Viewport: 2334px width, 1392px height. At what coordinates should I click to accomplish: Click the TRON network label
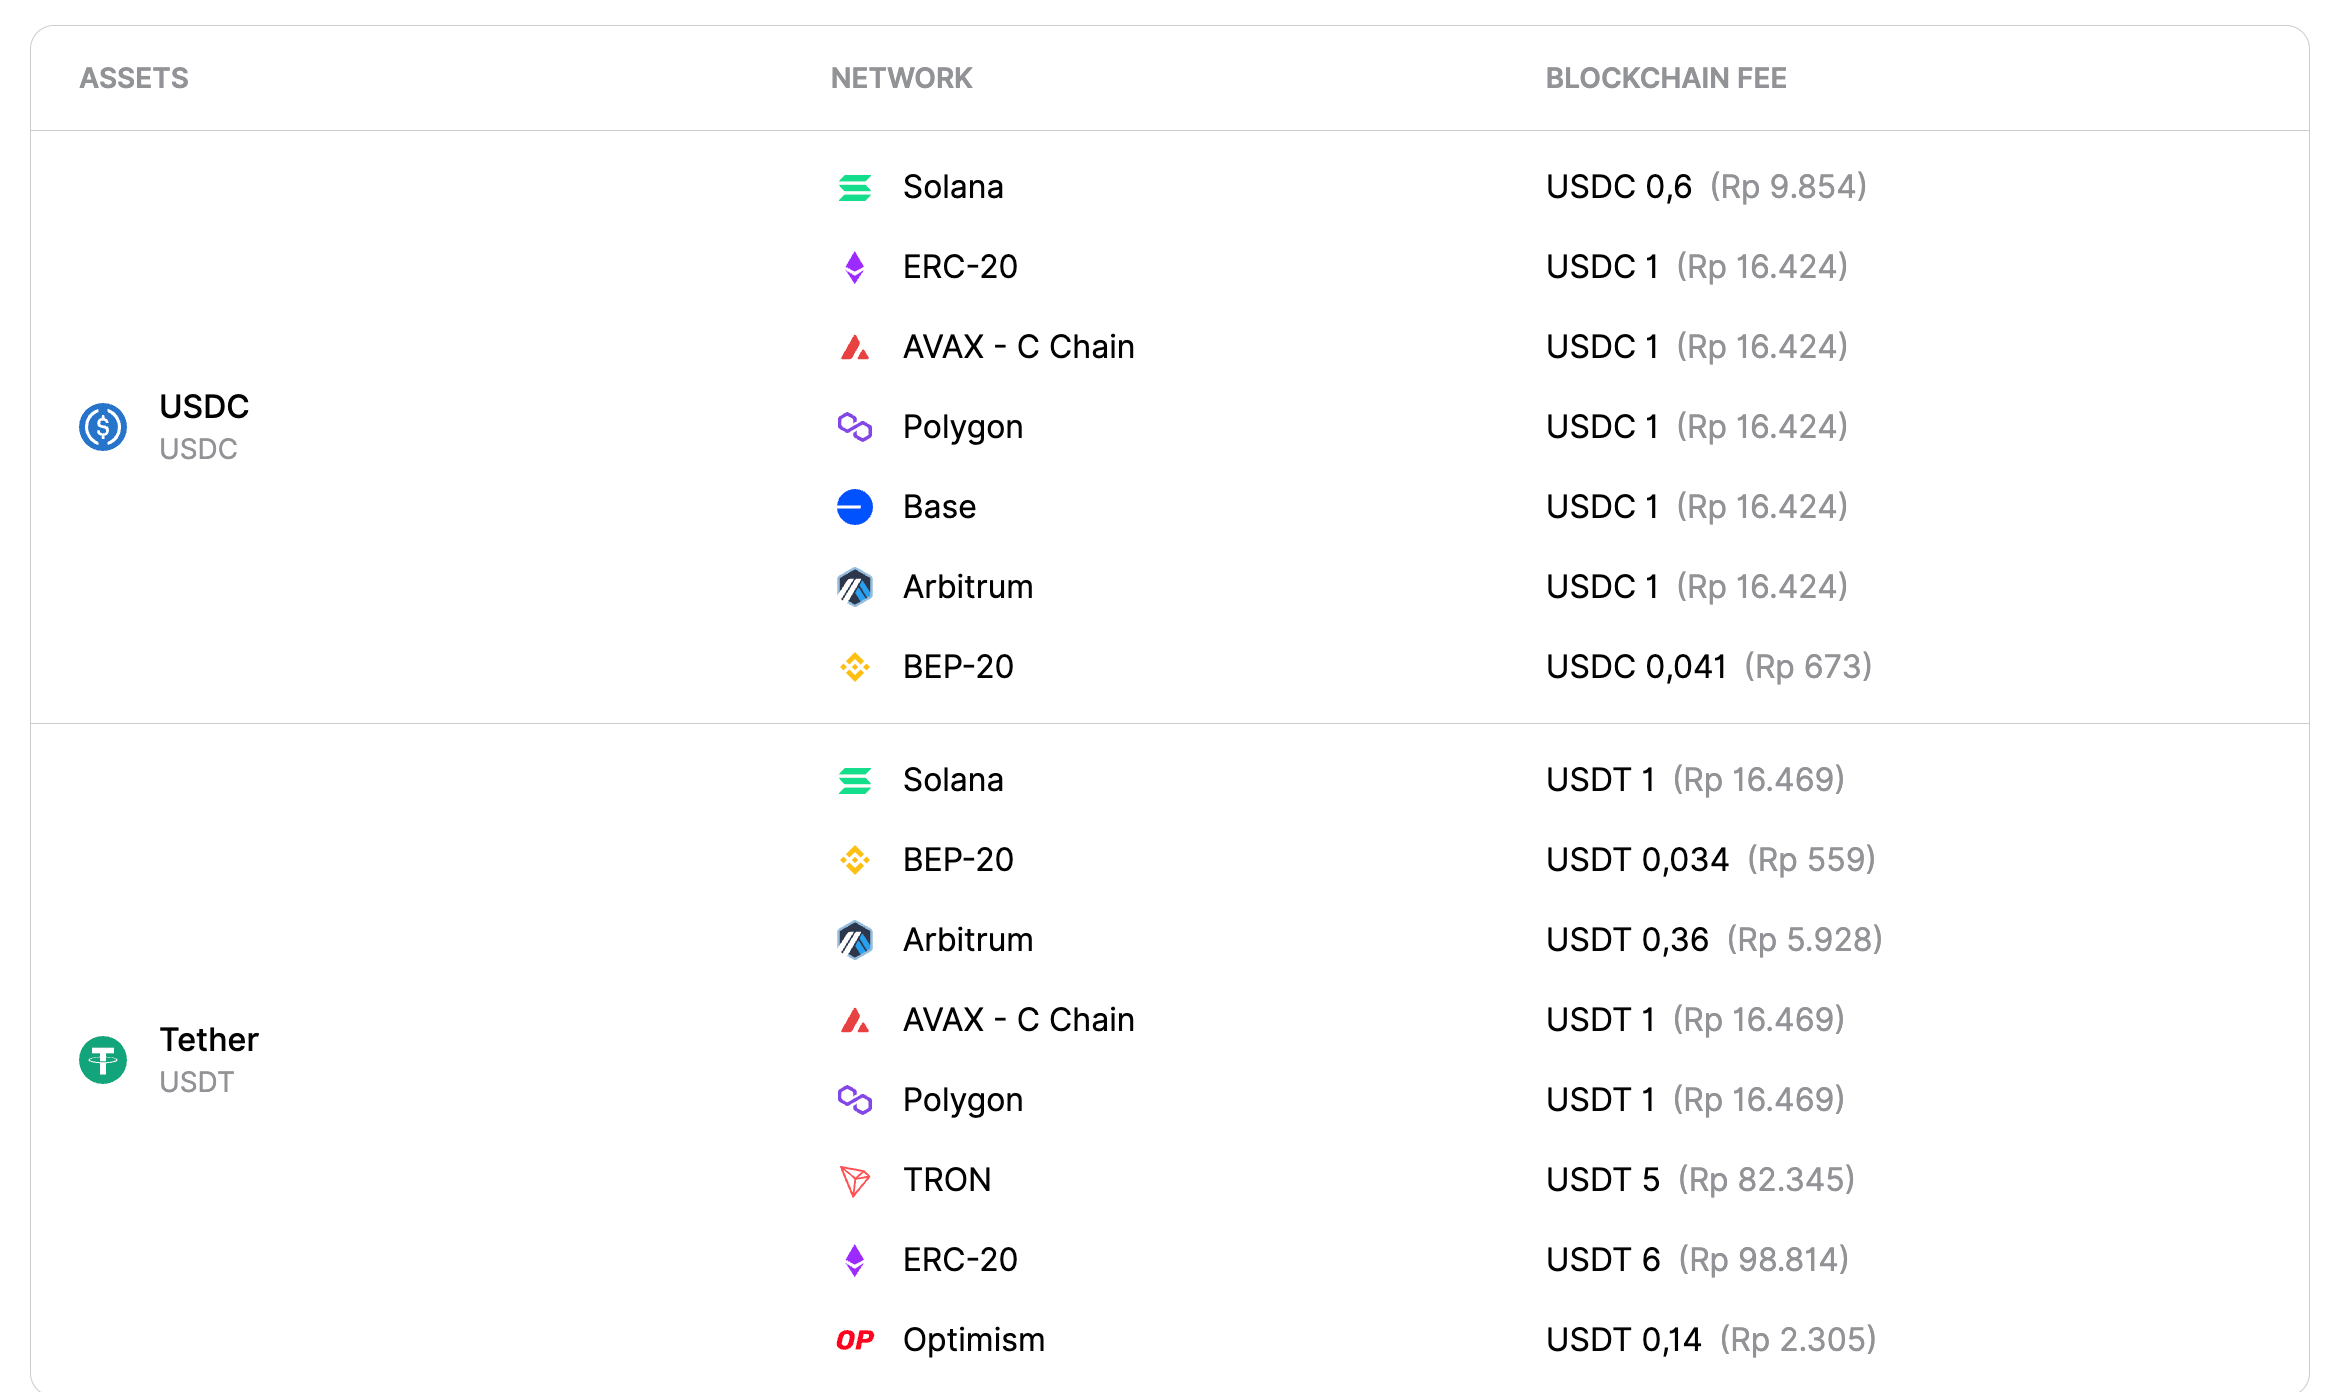click(x=947, y=1180)
